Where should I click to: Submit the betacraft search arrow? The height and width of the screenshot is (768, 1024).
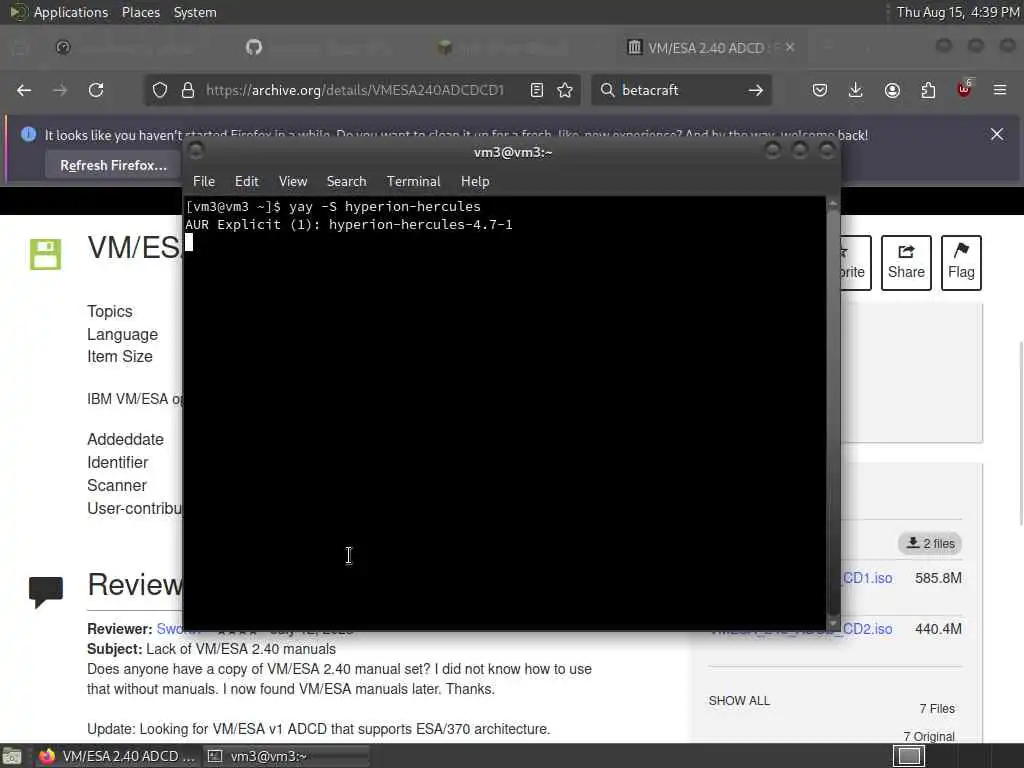[756, 90]
